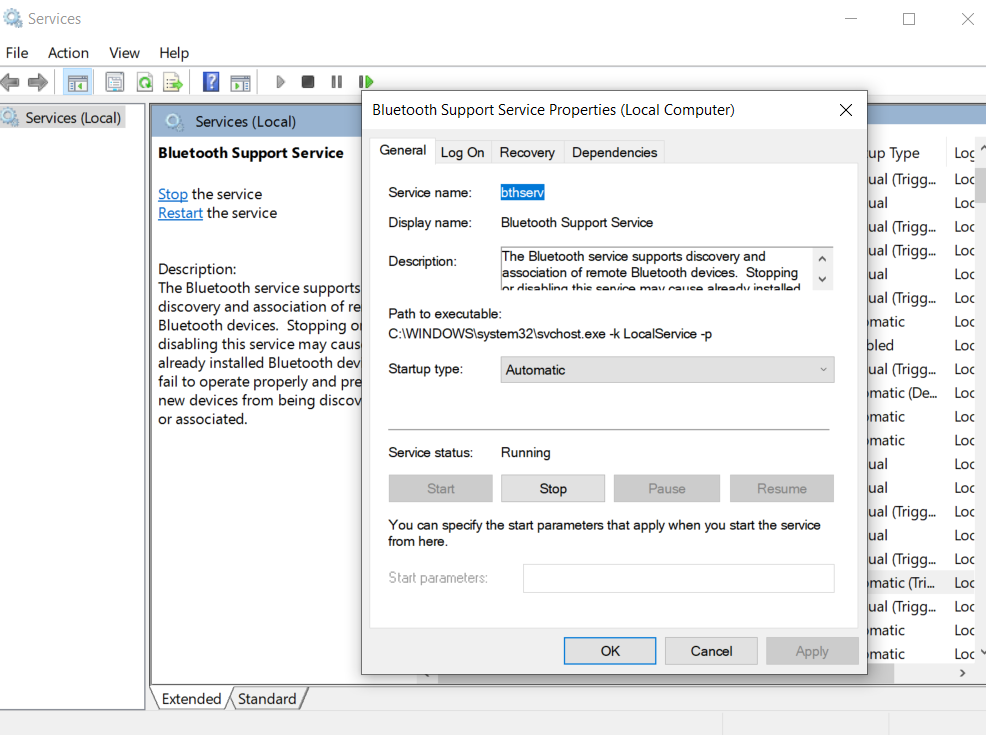Close the Bluetooth Support Service Properties dialog
Screen dimensions: 986x735
coord(846,110)
